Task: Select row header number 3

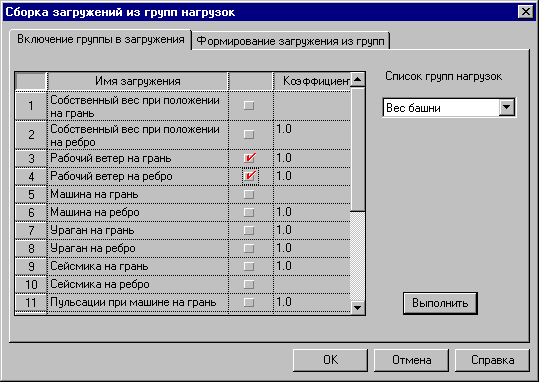Action: click(x=31, y=158)
